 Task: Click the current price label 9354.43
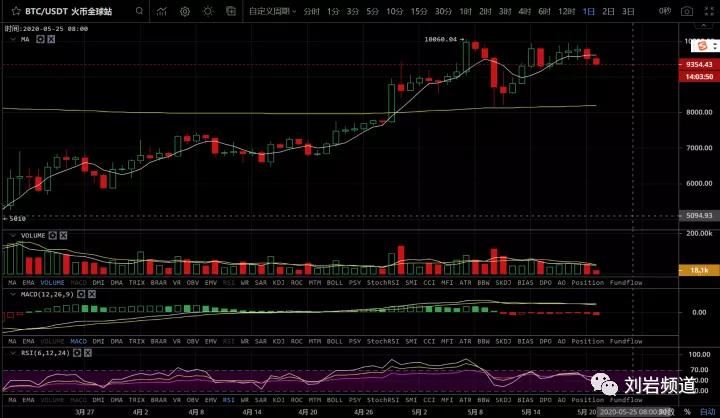coord(699,64)
